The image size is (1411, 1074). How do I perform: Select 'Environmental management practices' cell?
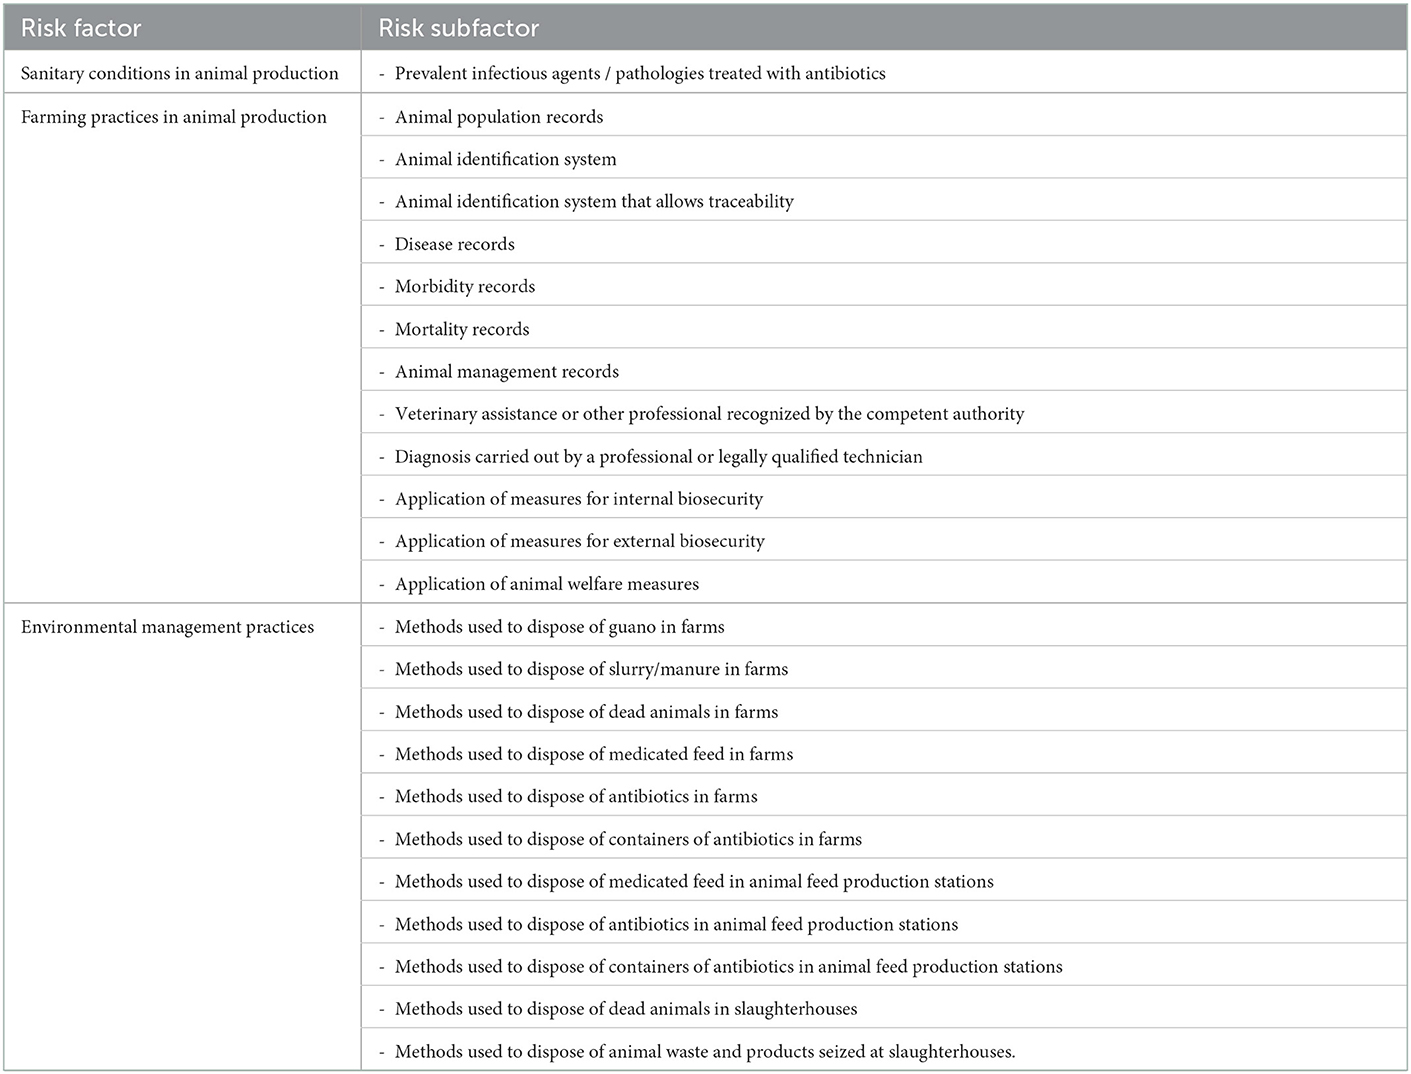[182, 838]
